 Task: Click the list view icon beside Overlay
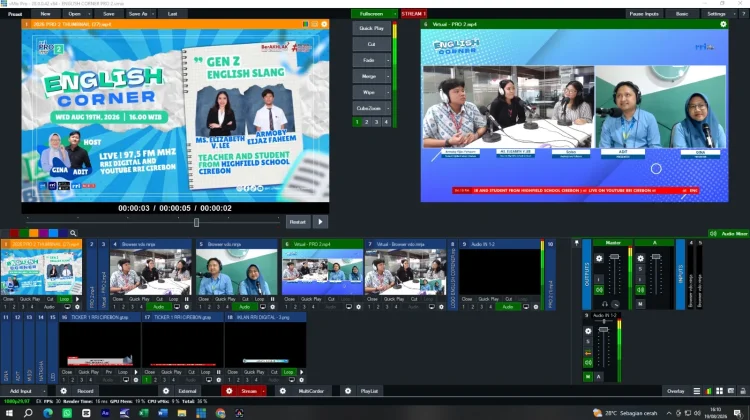point(697,391)
